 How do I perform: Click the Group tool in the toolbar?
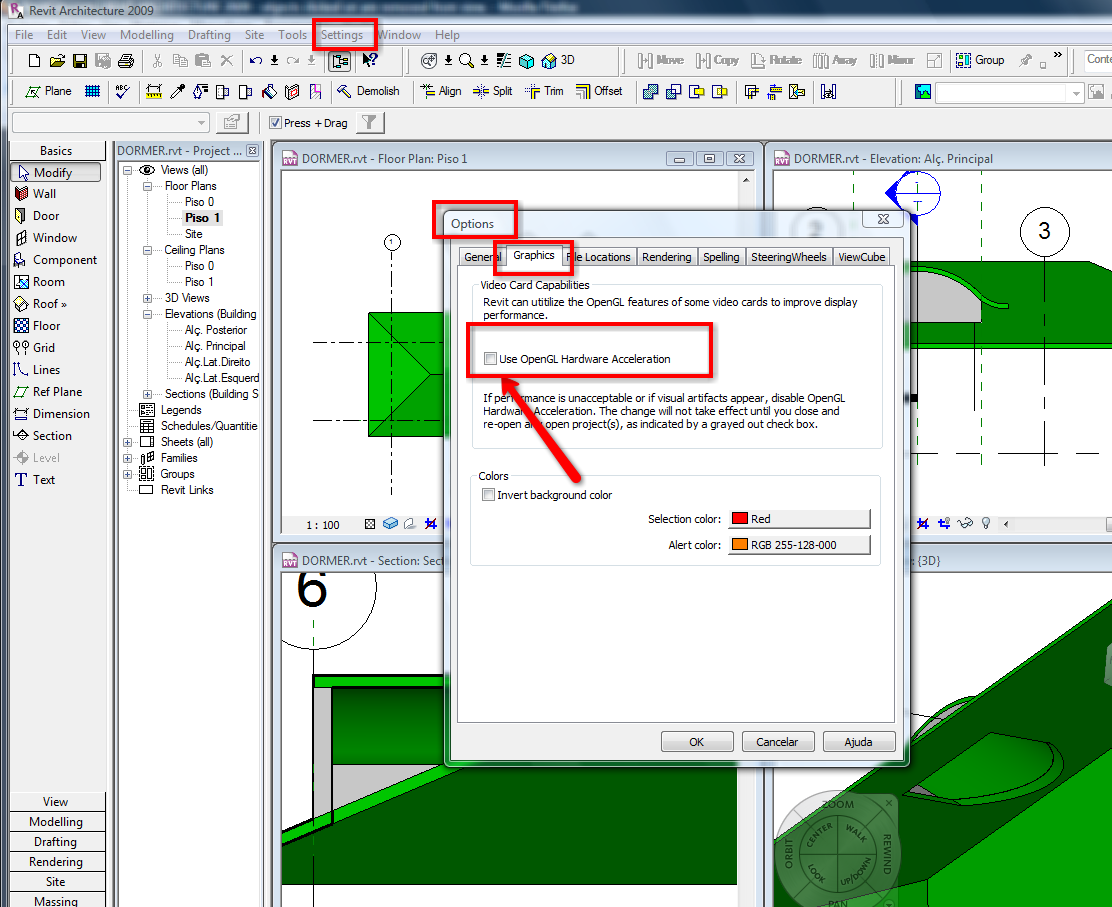pyautogui.click(x=980, y=60)
